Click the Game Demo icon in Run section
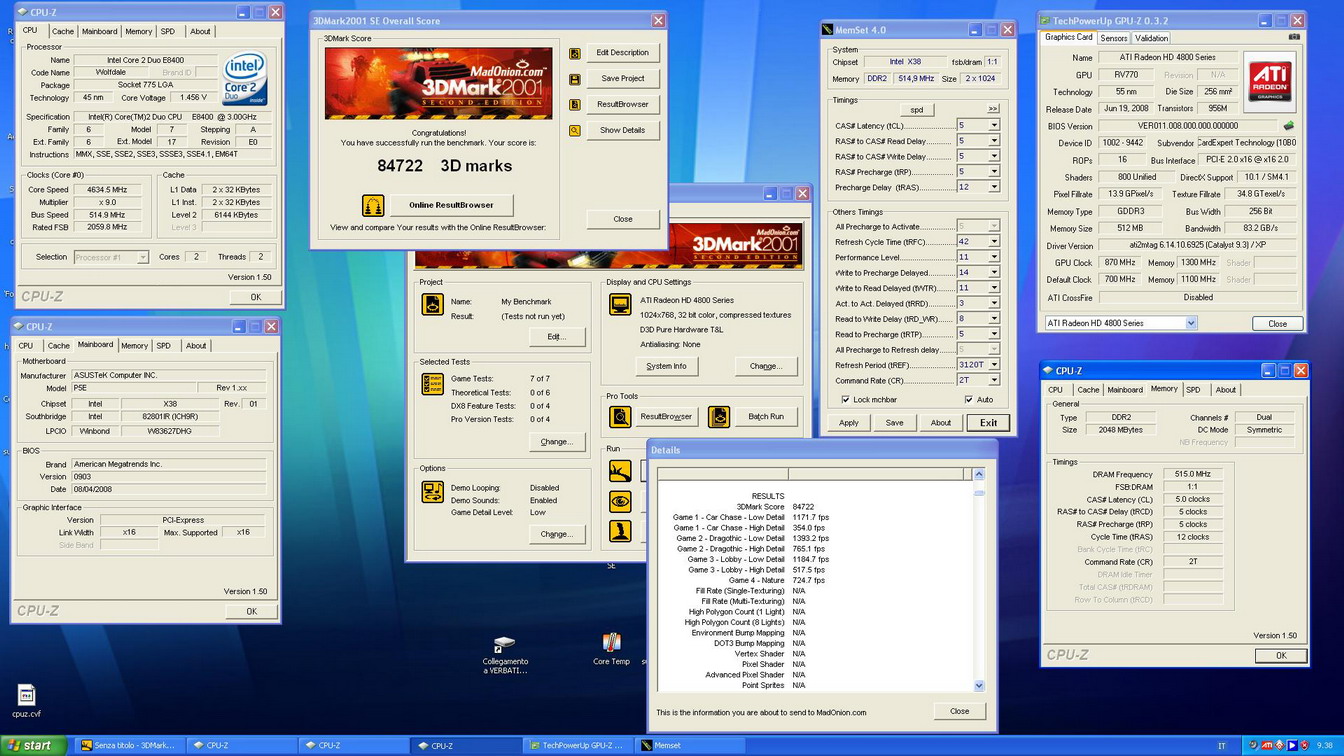The image size is (1344, 756). pyautogui.click(x=620, y=531)
